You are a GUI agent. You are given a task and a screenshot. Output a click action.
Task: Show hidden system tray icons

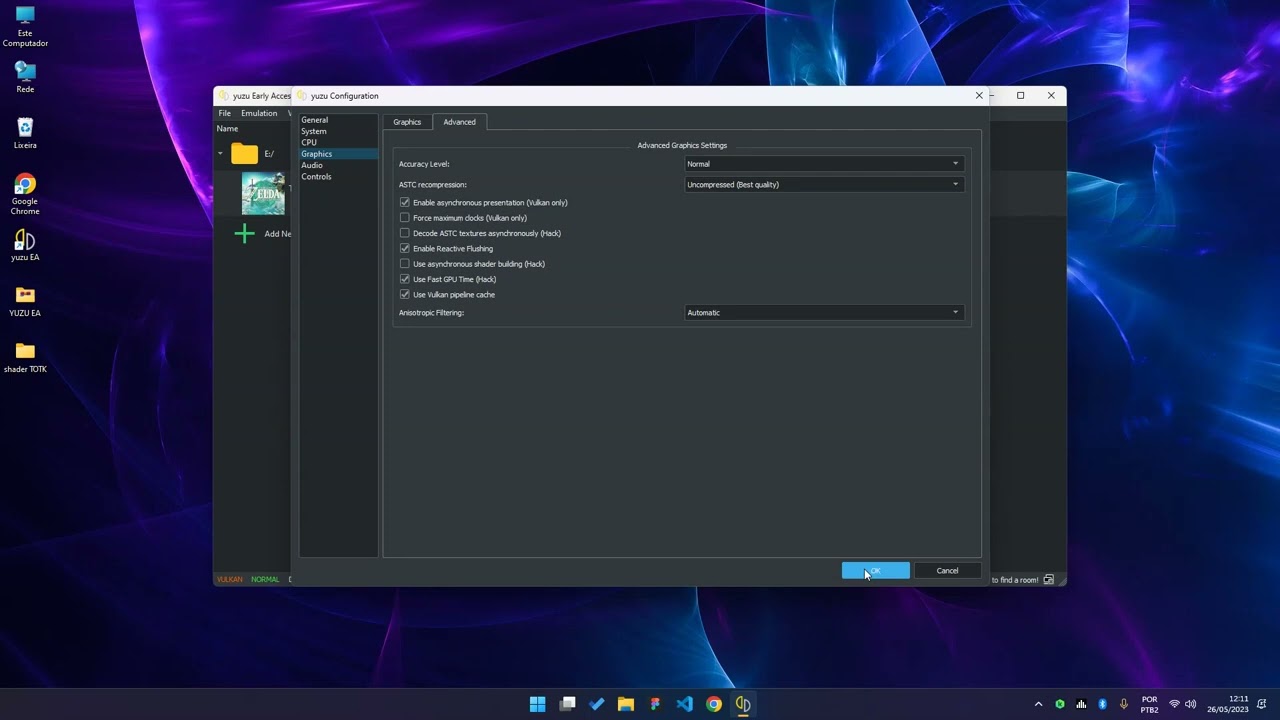(1038, 704)
